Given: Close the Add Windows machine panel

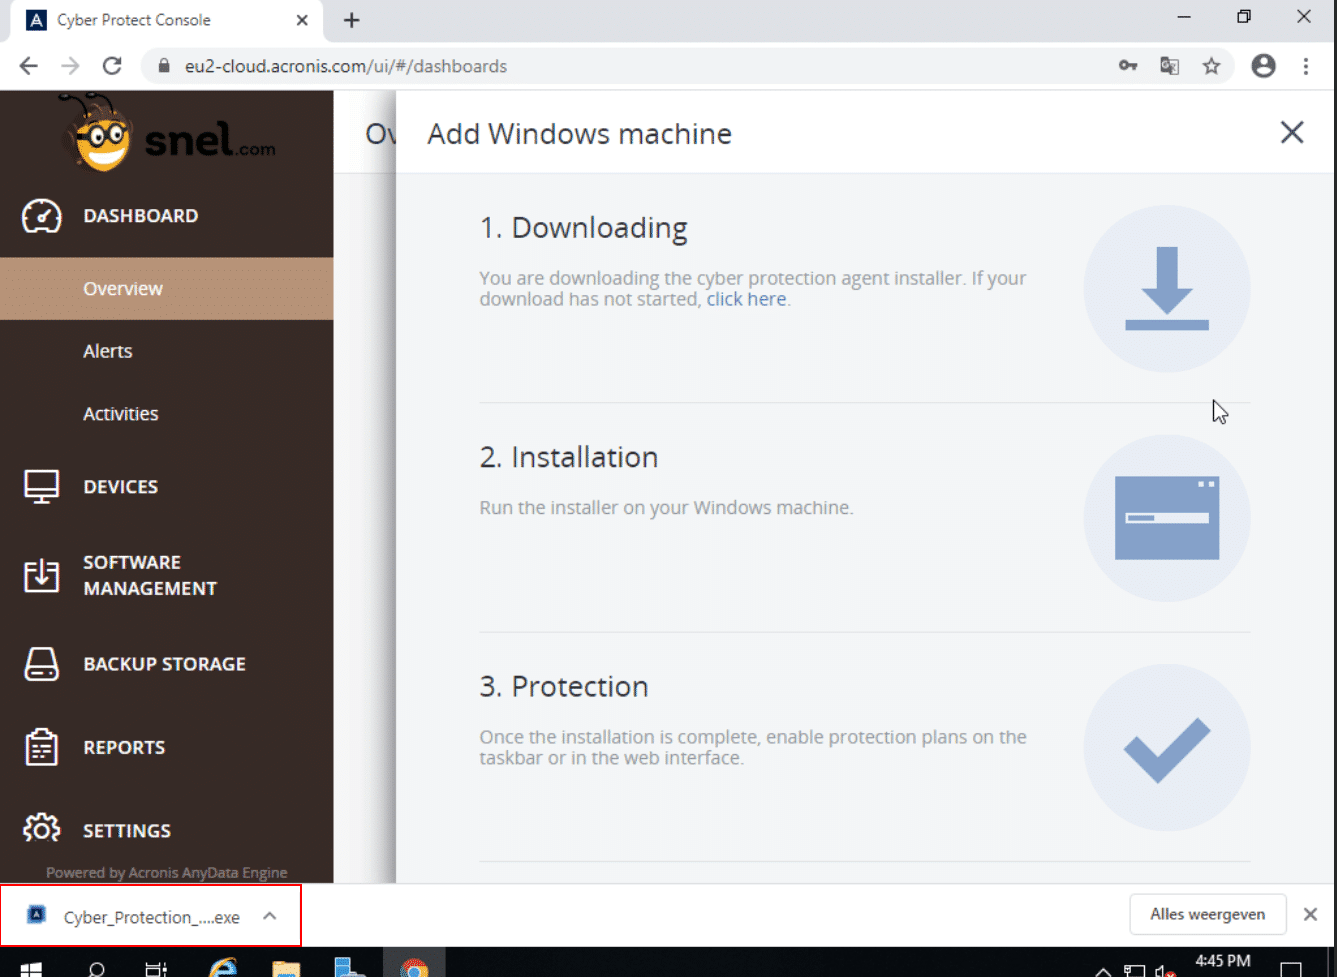Looking at the screenshot, I should (1292, 133).
